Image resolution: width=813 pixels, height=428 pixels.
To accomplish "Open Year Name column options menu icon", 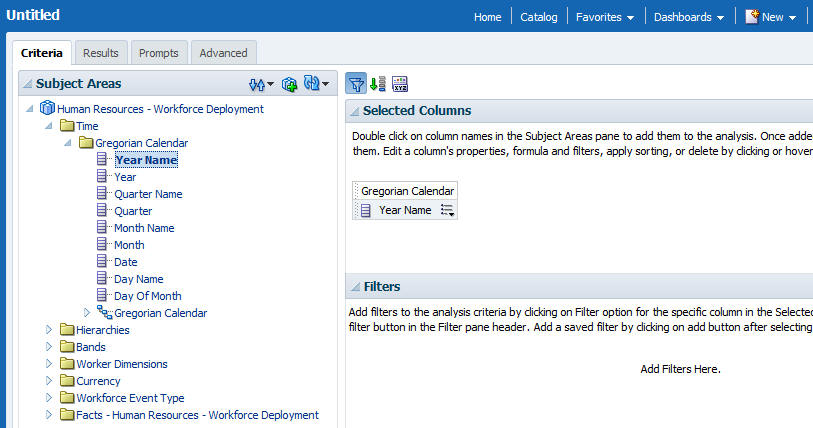I will click(x=447, y=210).
